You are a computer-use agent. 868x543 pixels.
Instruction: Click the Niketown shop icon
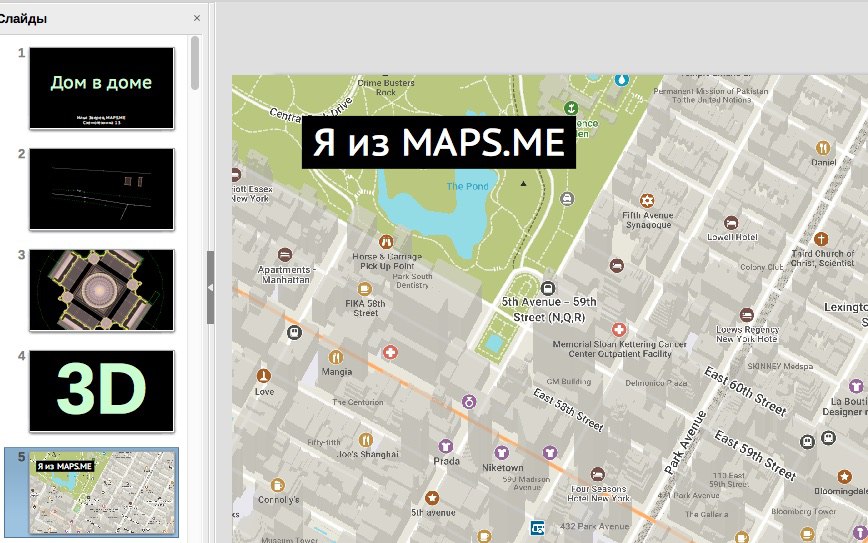coord(502,453)
